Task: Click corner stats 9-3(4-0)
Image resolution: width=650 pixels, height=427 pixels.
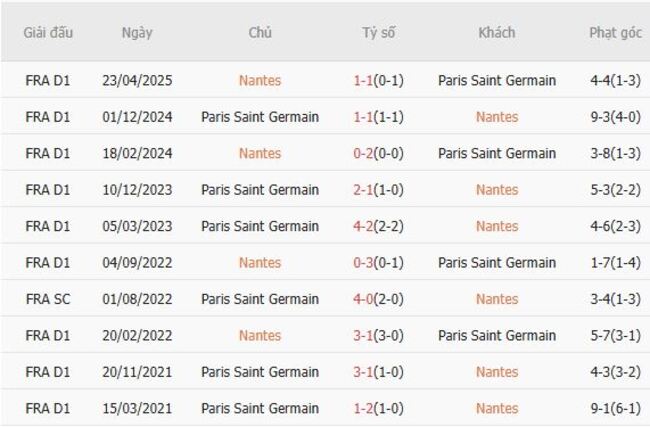Action: (x=615, y=117)
